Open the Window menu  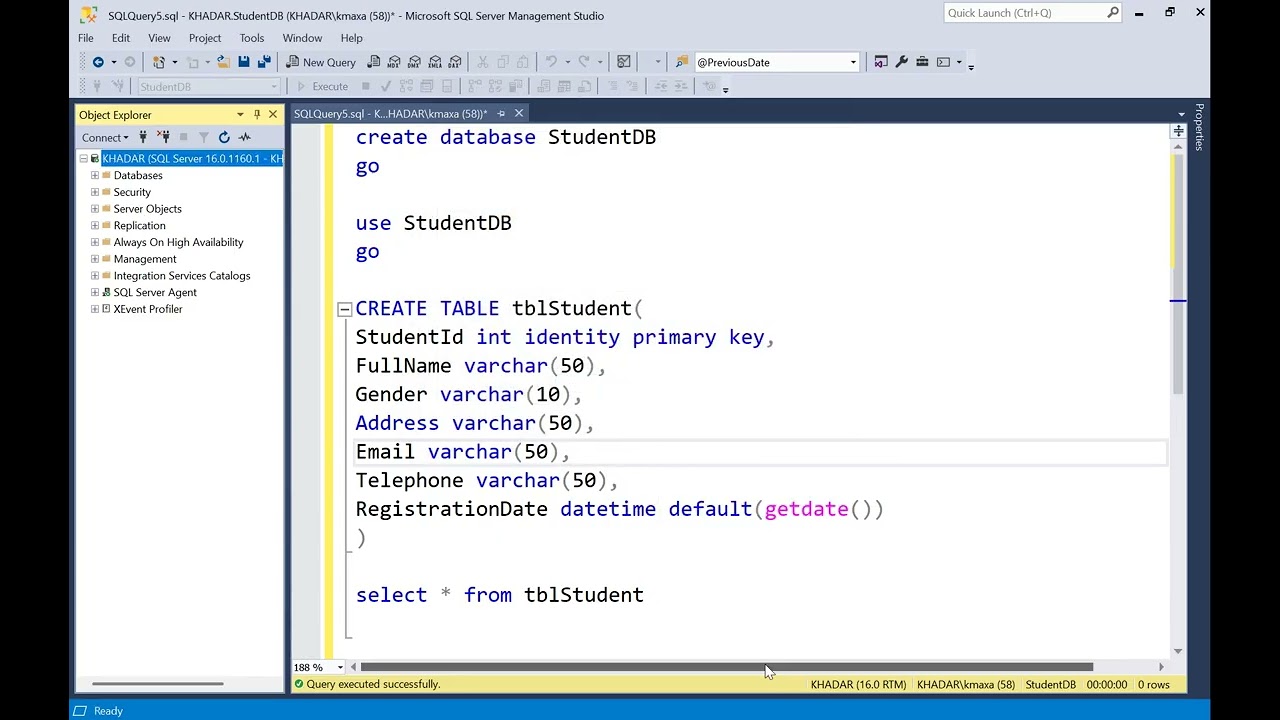[x=302, y=38]
